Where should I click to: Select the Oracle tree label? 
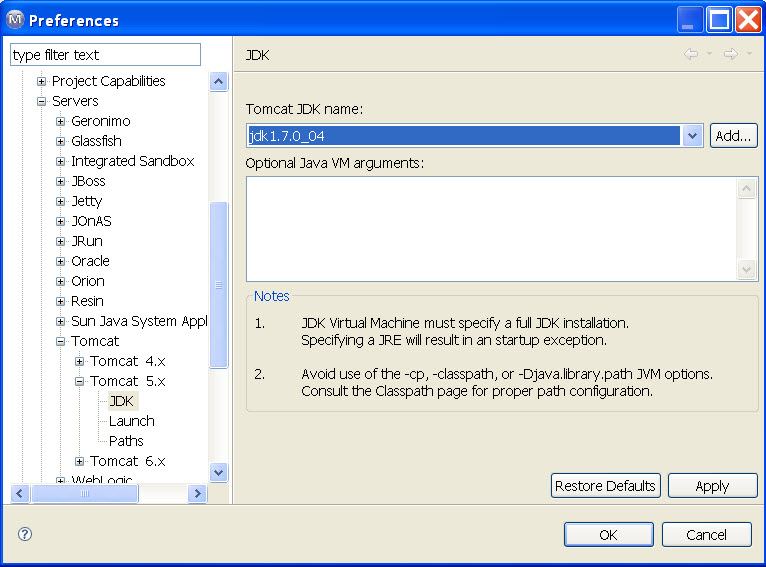pyautogui.click(x=90, y=261)
